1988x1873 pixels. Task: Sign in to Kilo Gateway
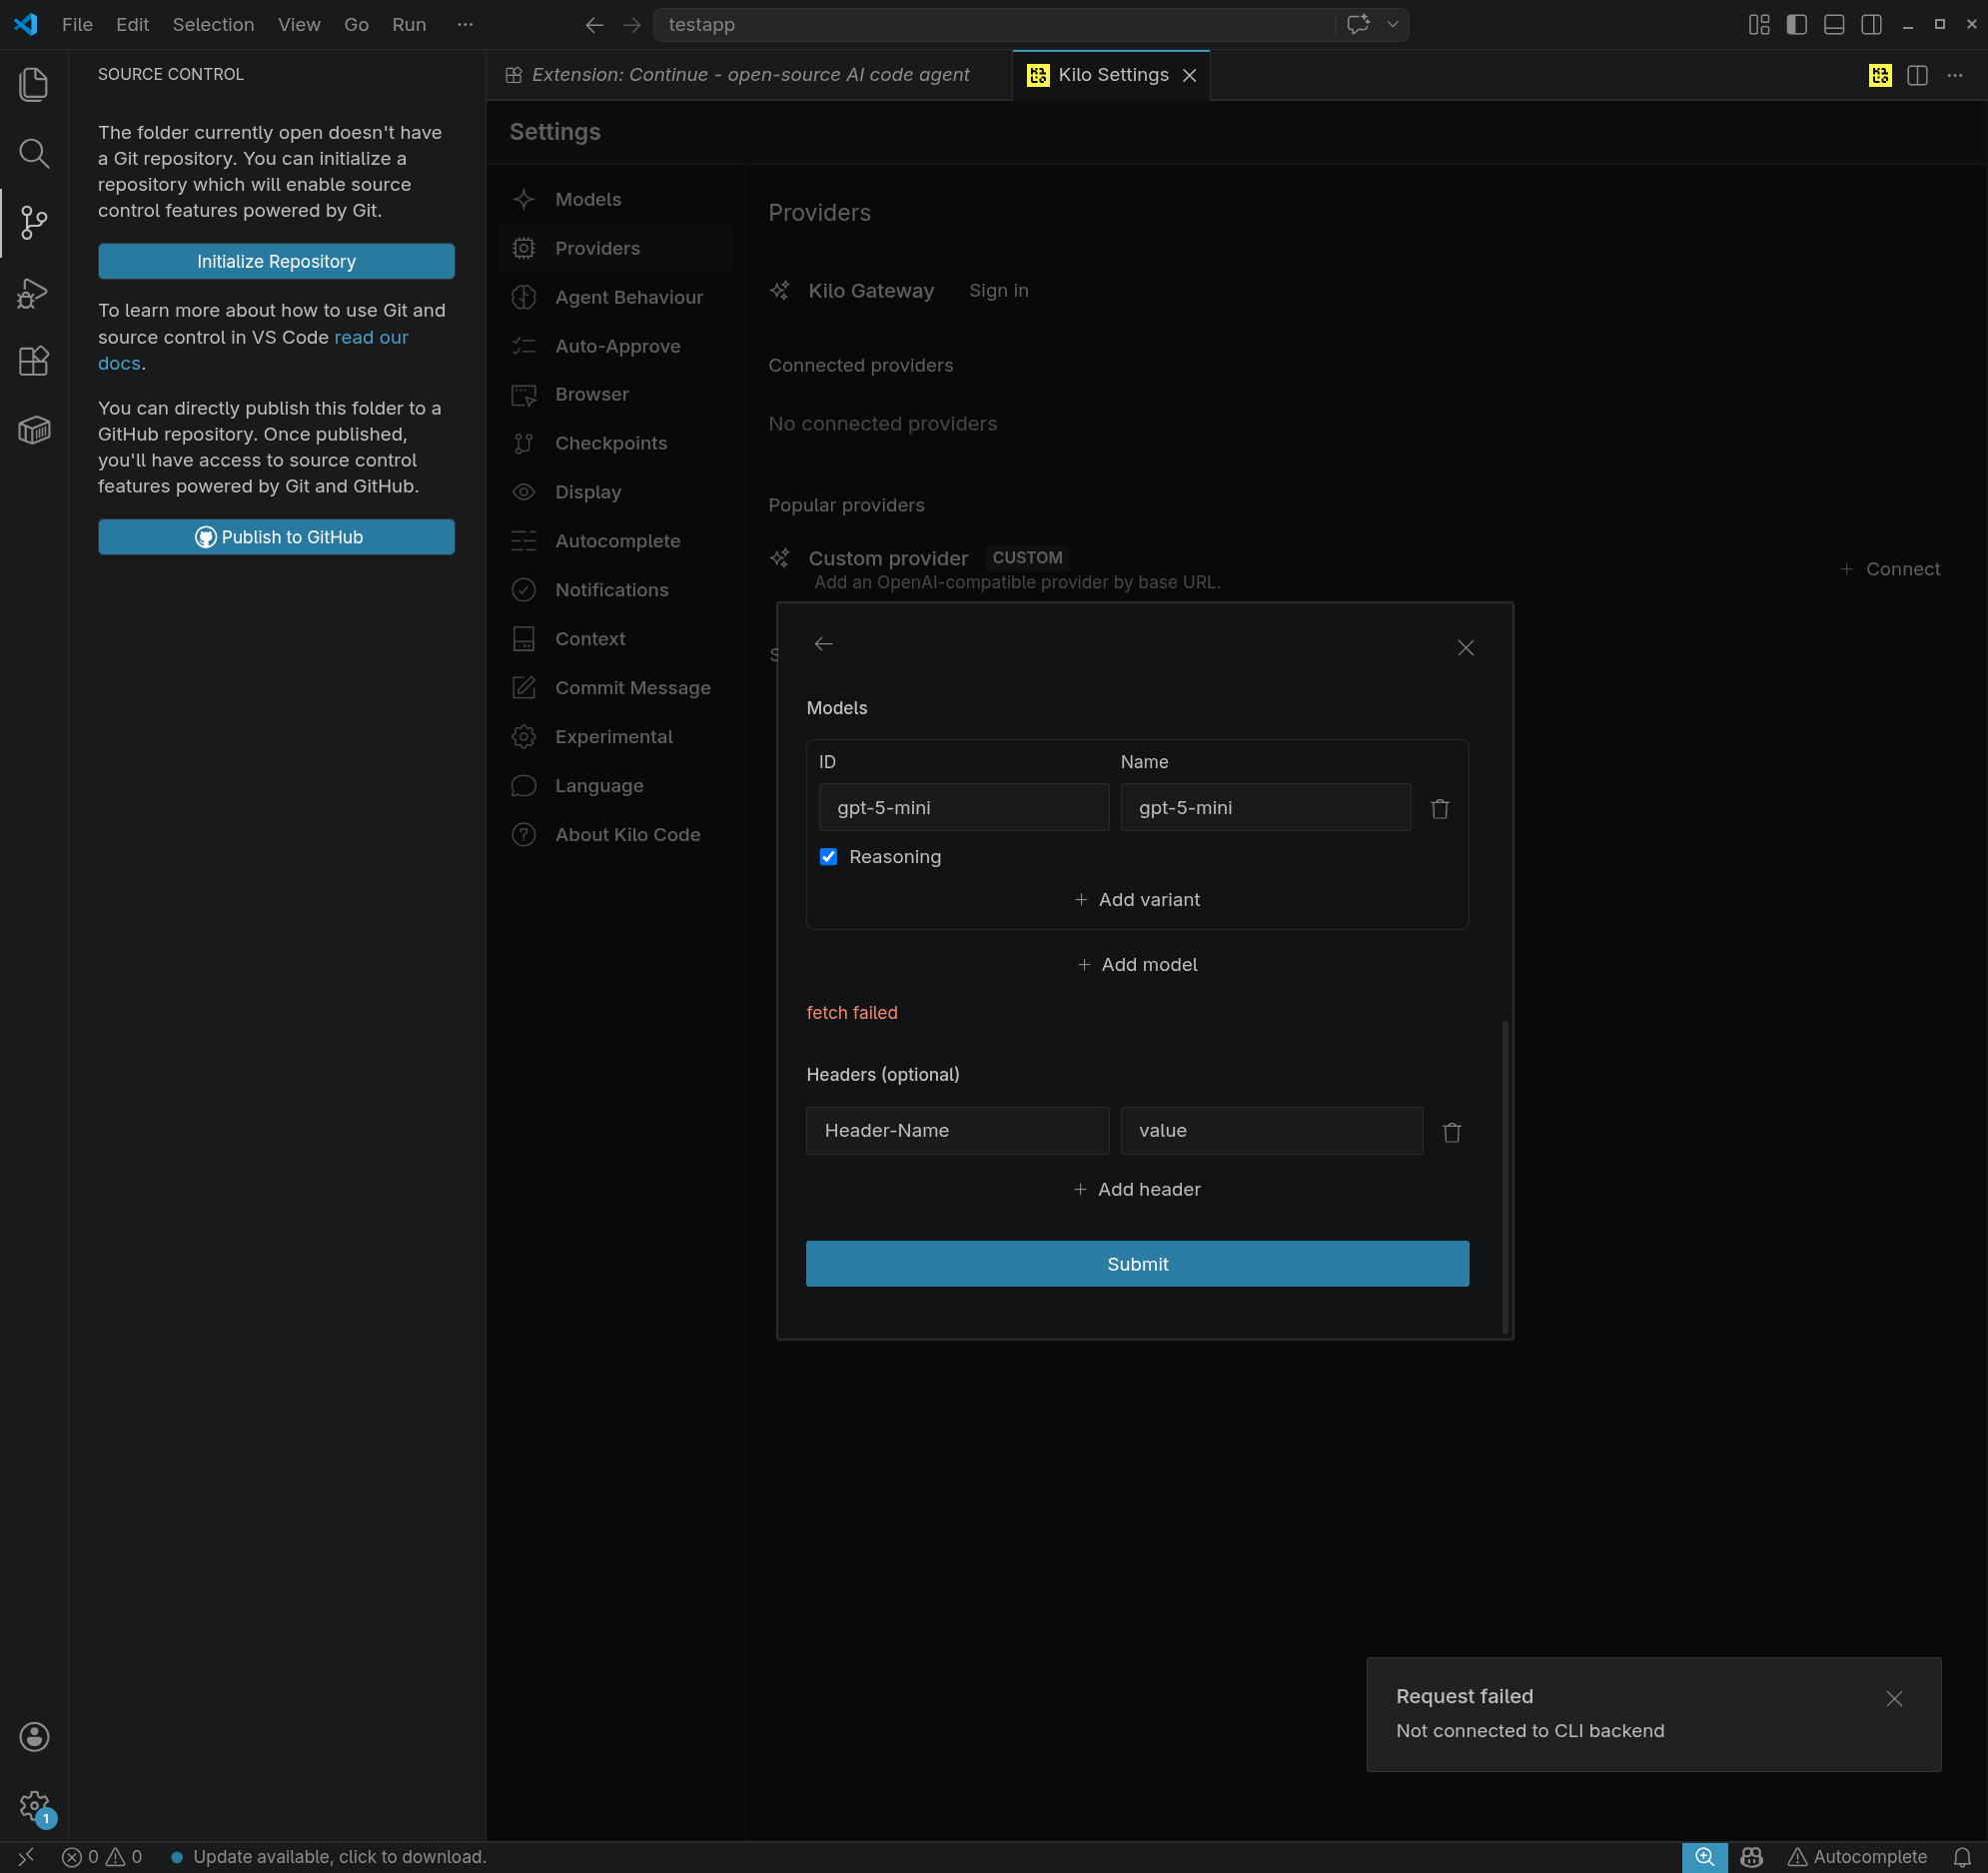(998, 290)
